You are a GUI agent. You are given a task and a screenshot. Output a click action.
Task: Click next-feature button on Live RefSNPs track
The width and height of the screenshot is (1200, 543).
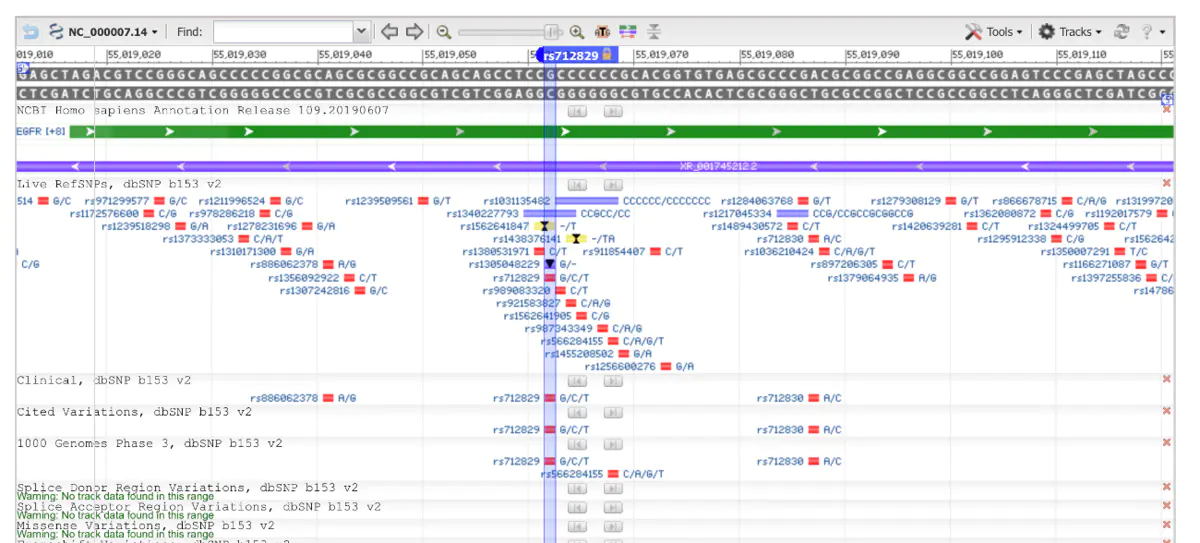pos(613,185)
